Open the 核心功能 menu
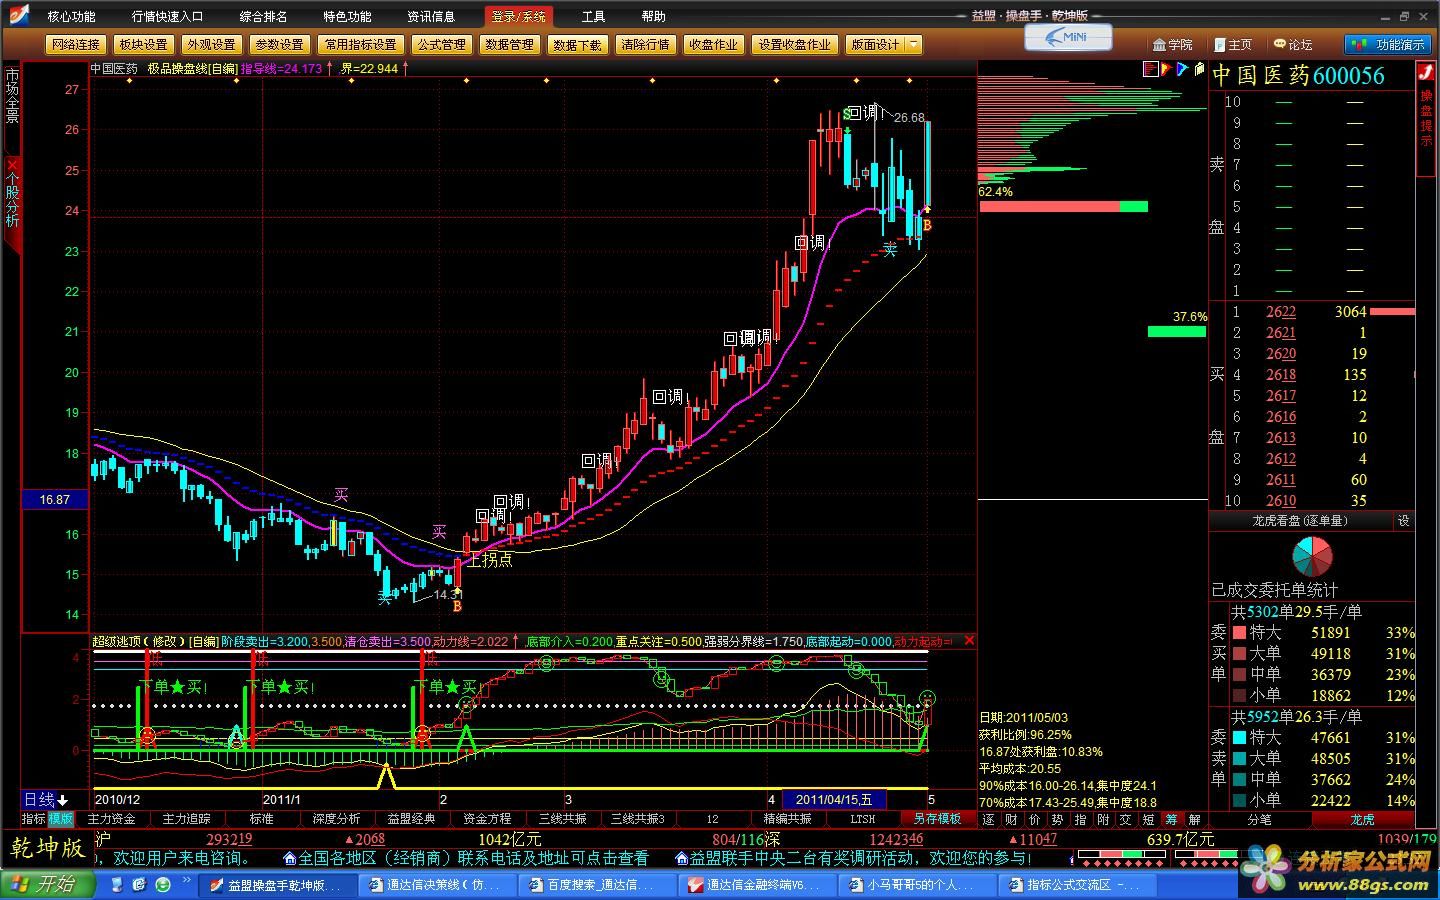The width and height of the screenshot is (1440, 900). 71,16
